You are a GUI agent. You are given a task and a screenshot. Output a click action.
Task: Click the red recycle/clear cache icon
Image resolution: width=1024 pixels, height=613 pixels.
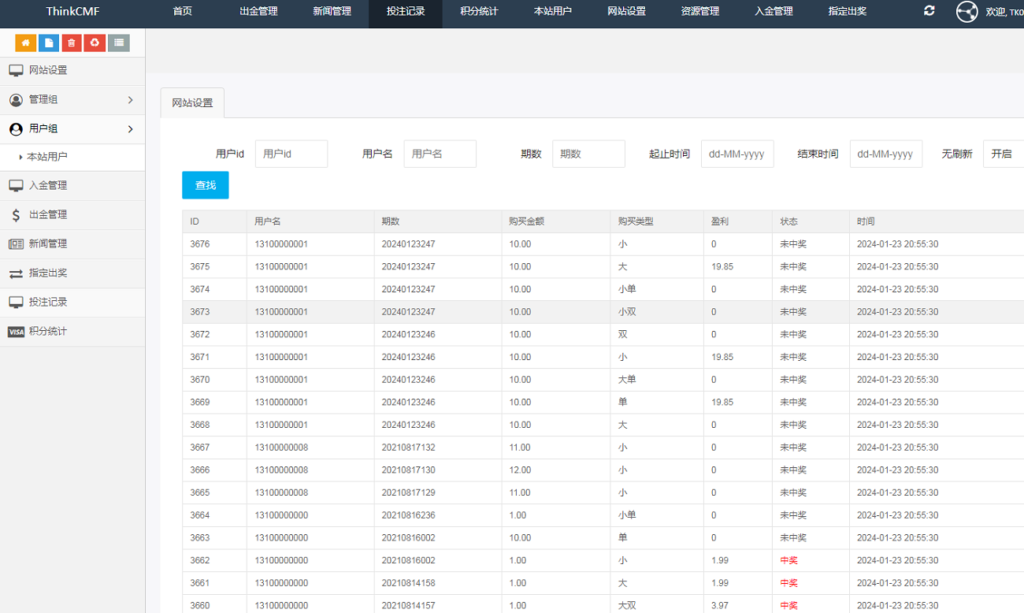click(95, 43)
